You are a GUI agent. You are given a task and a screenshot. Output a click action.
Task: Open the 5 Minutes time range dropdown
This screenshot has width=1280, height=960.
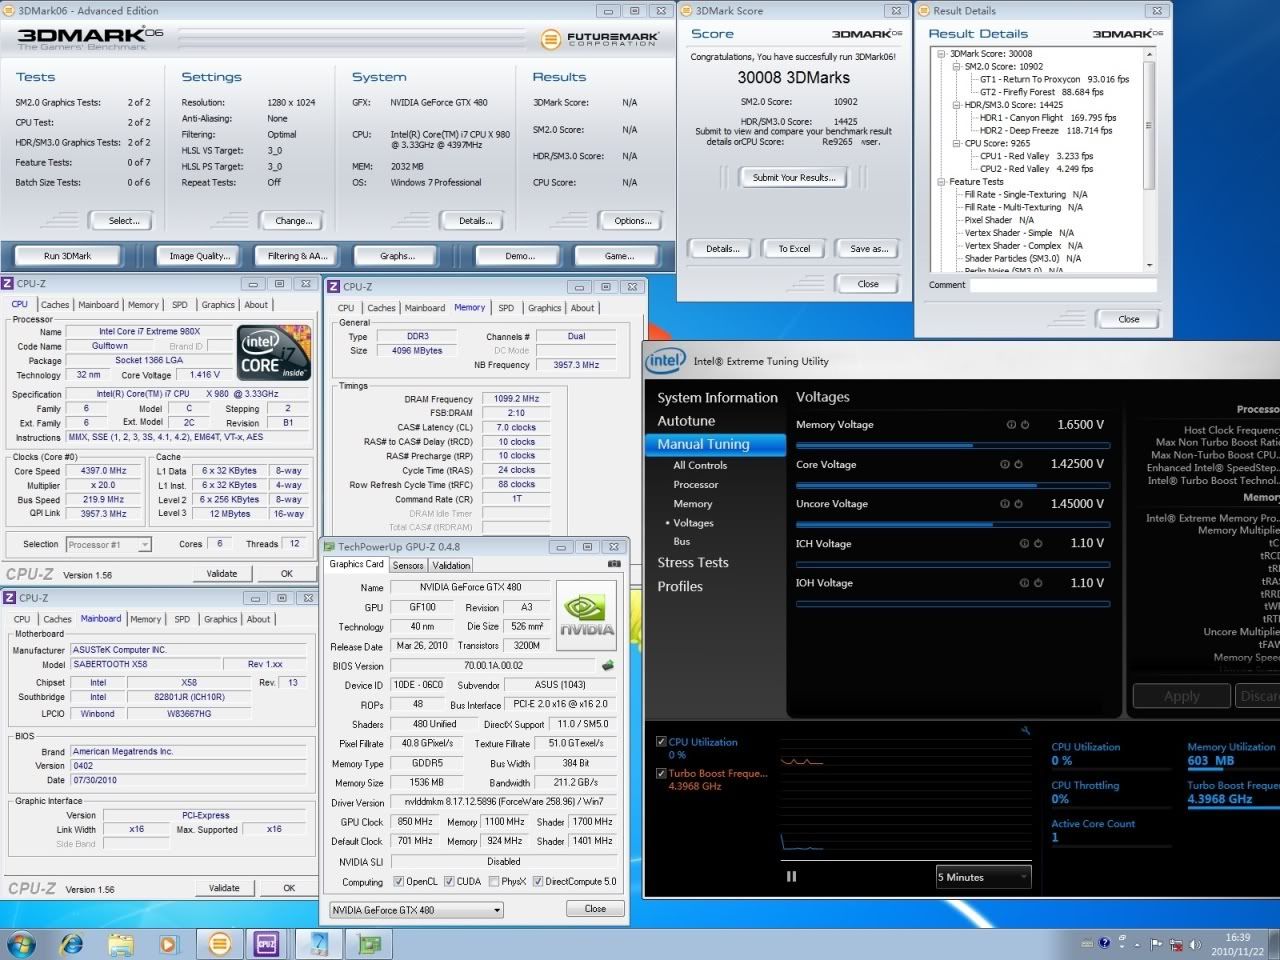click(x=982, y=877)
